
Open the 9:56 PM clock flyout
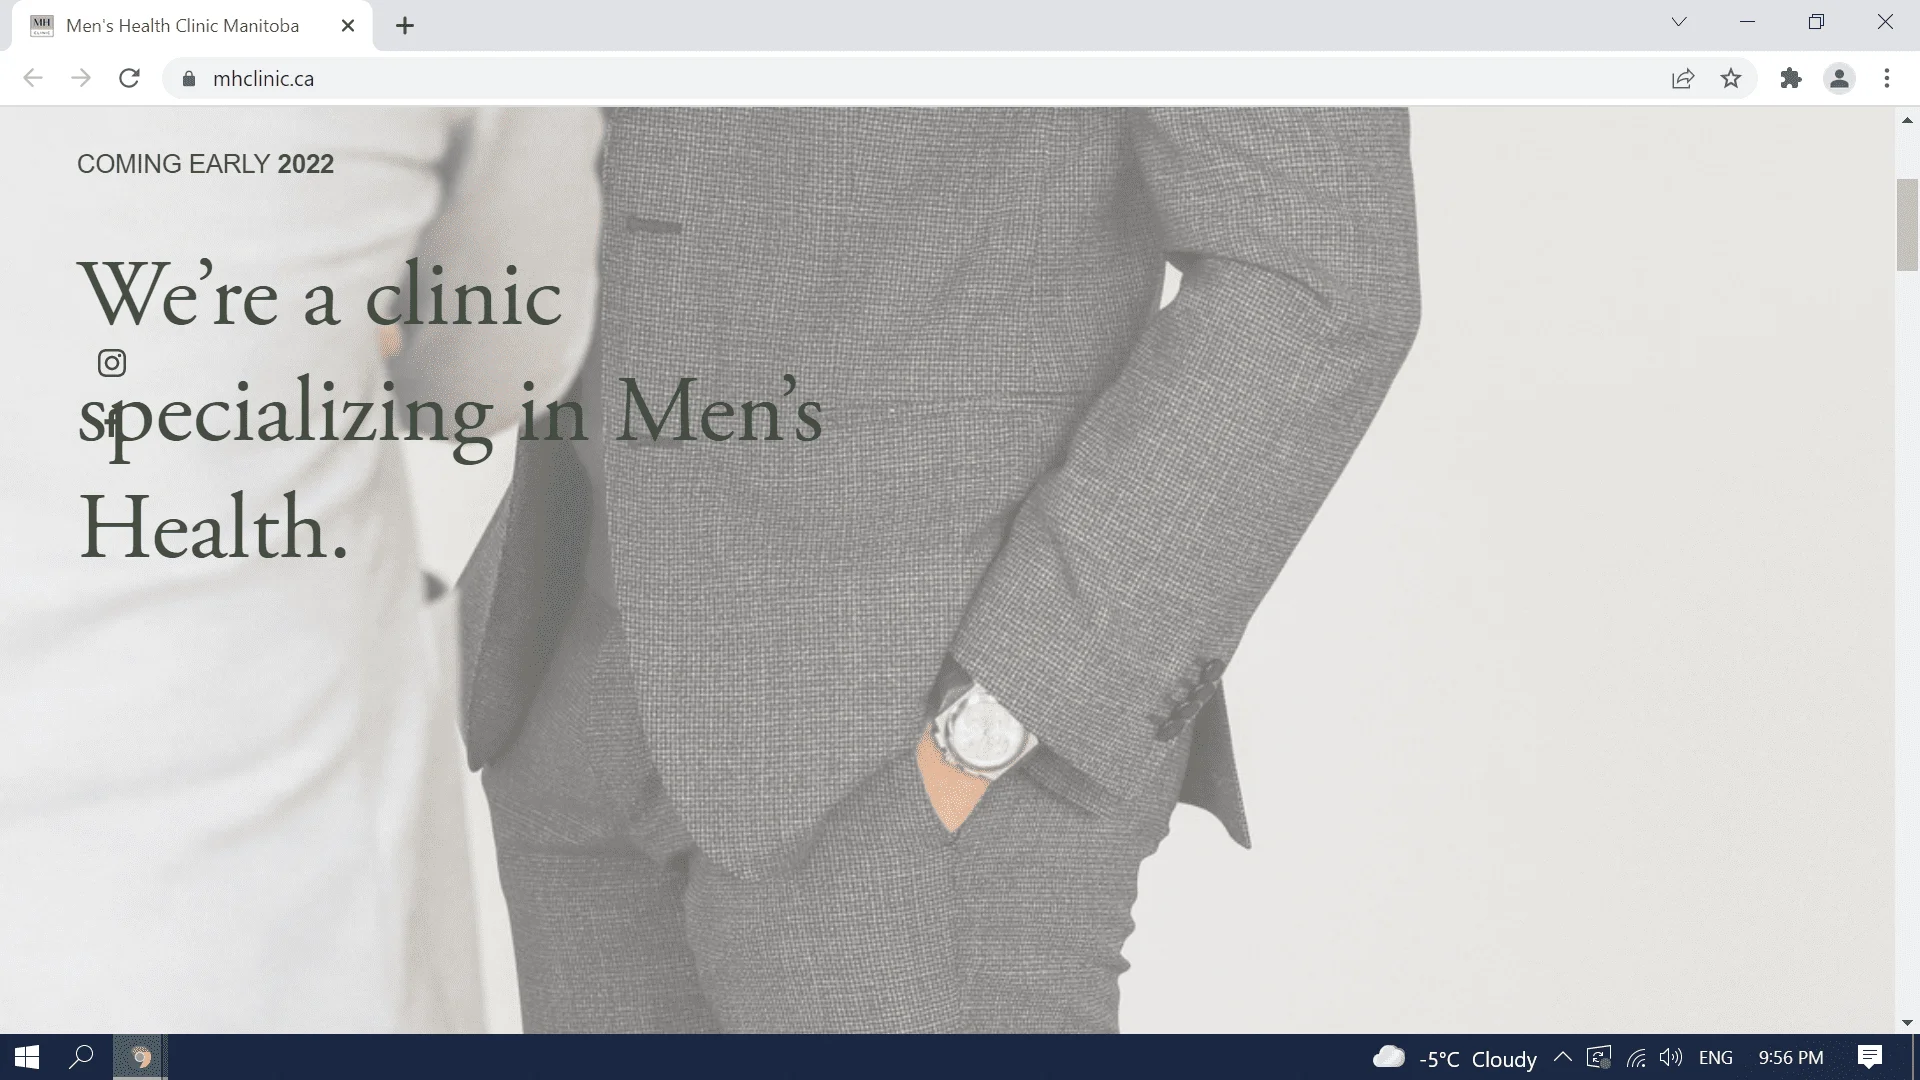coord(1791,1057)
